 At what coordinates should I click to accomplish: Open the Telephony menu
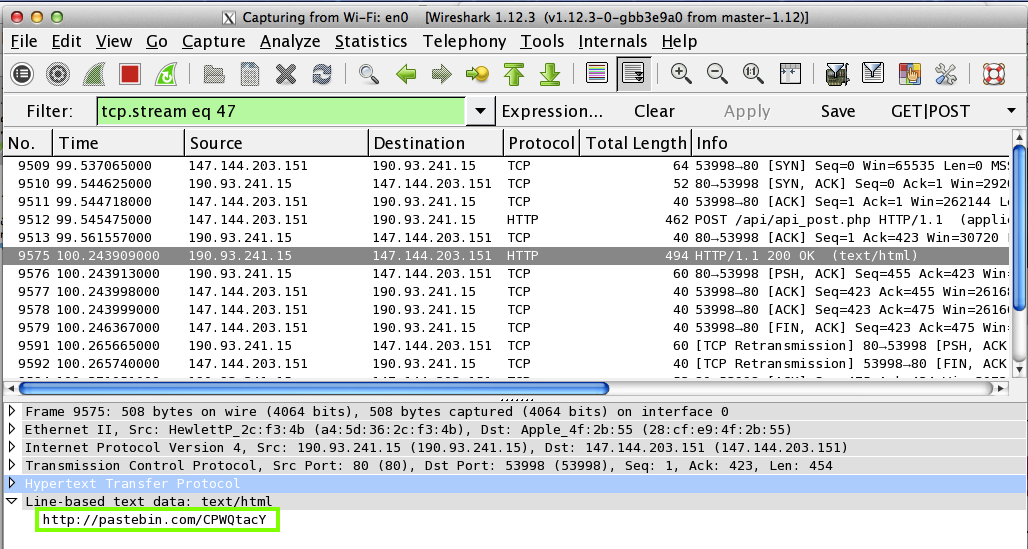(464, 41)
